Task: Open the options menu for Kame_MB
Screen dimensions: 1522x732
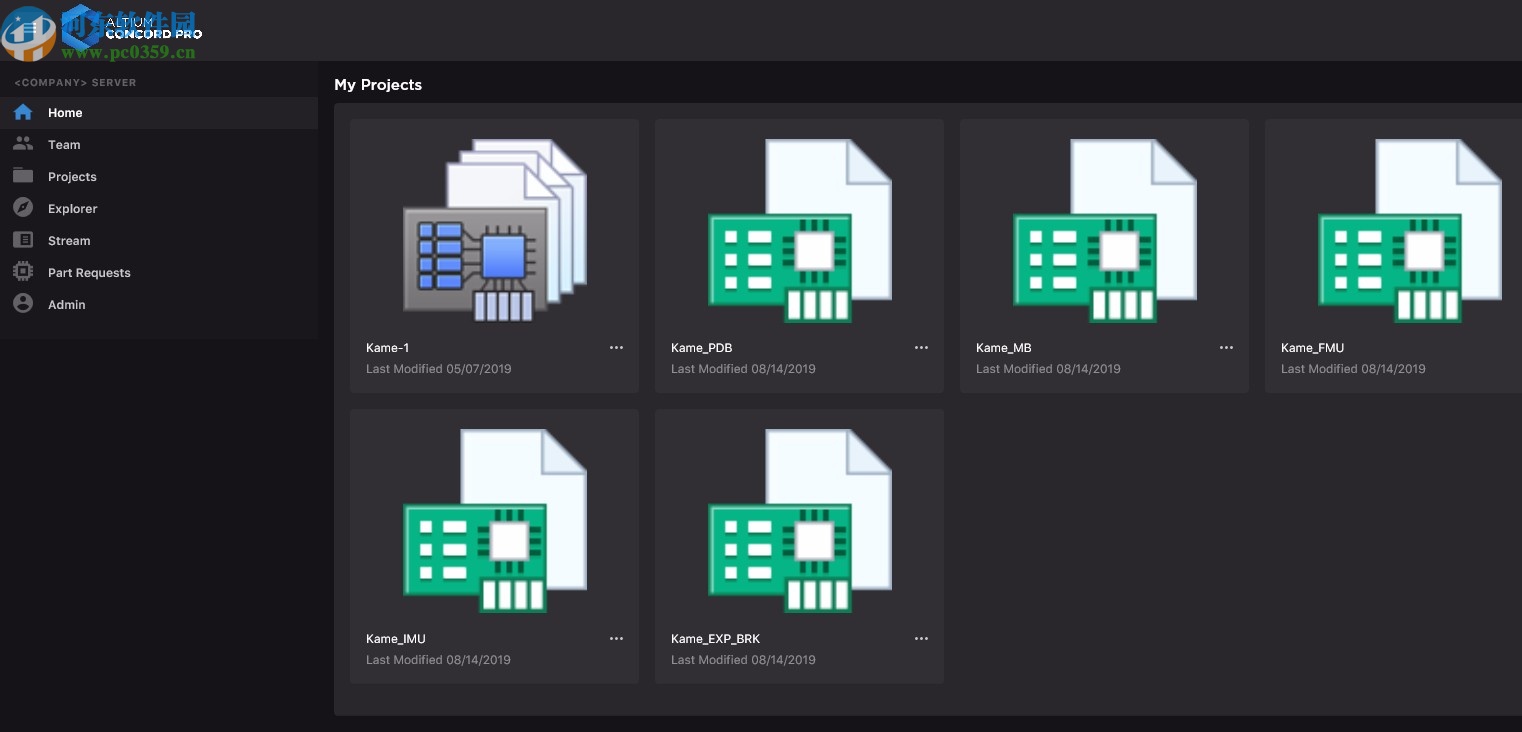Action: coord(1226,347)
